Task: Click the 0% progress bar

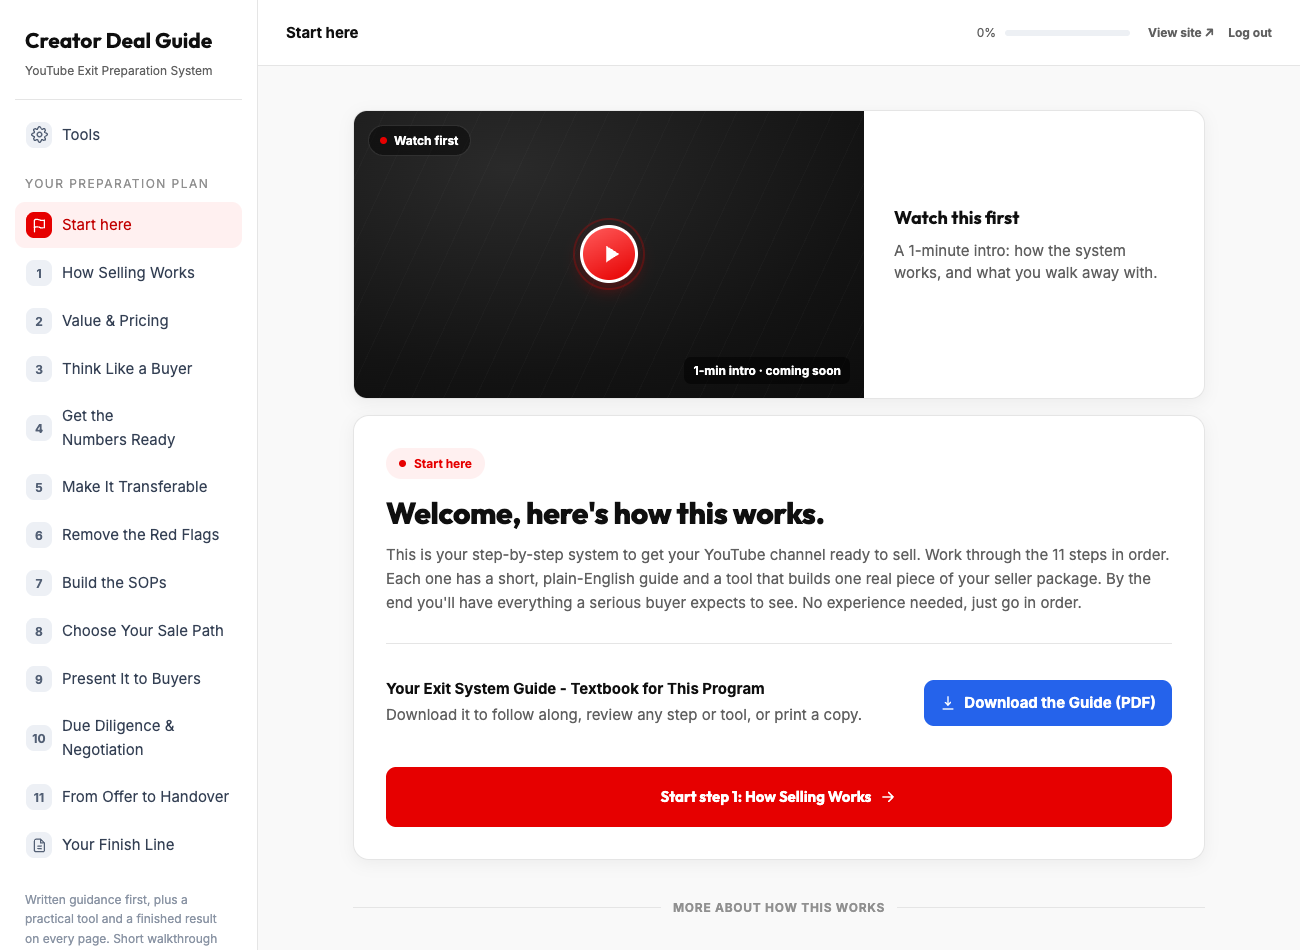Action: point(1067,33)
